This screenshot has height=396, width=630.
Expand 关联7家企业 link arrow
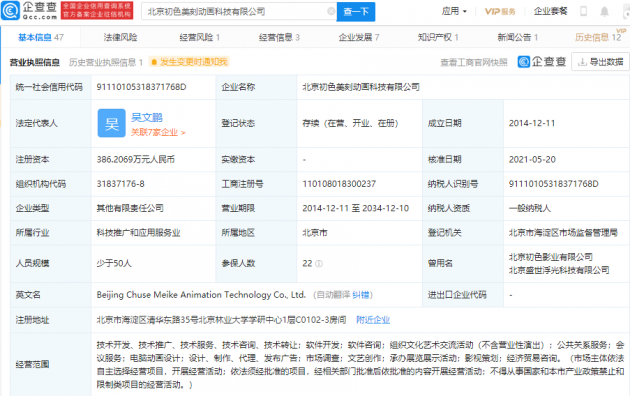(158, 133)
